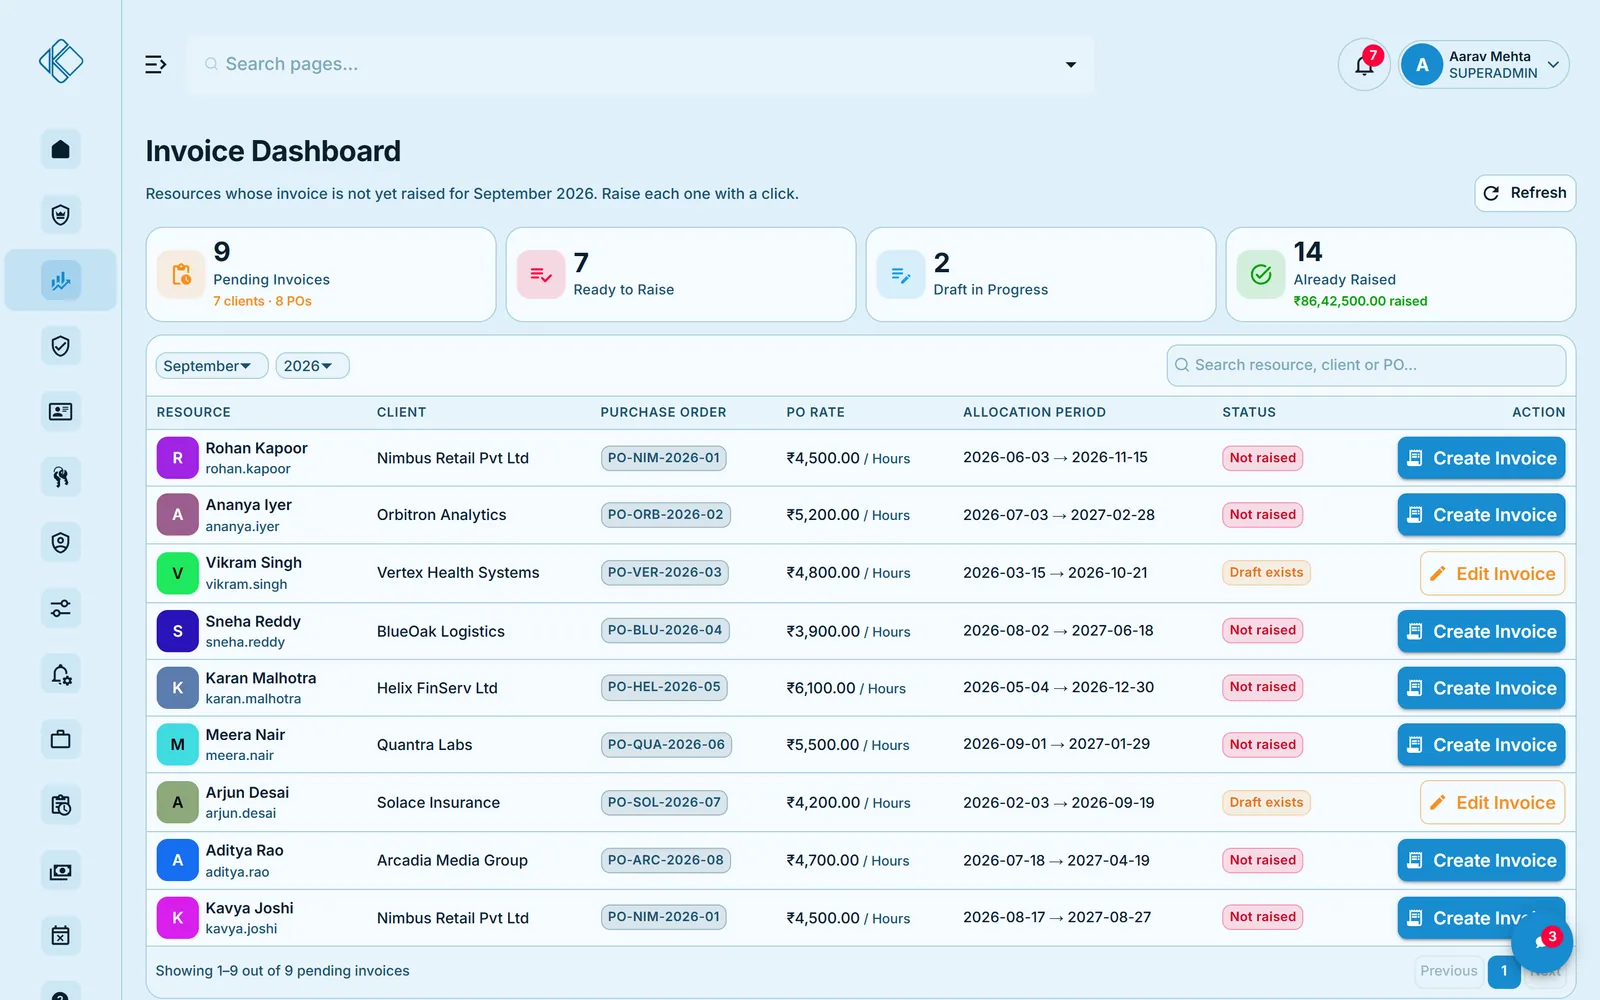Open the ID card sidebar icon
This screenshot has width=1600, height=1000.
pos(61,412)
